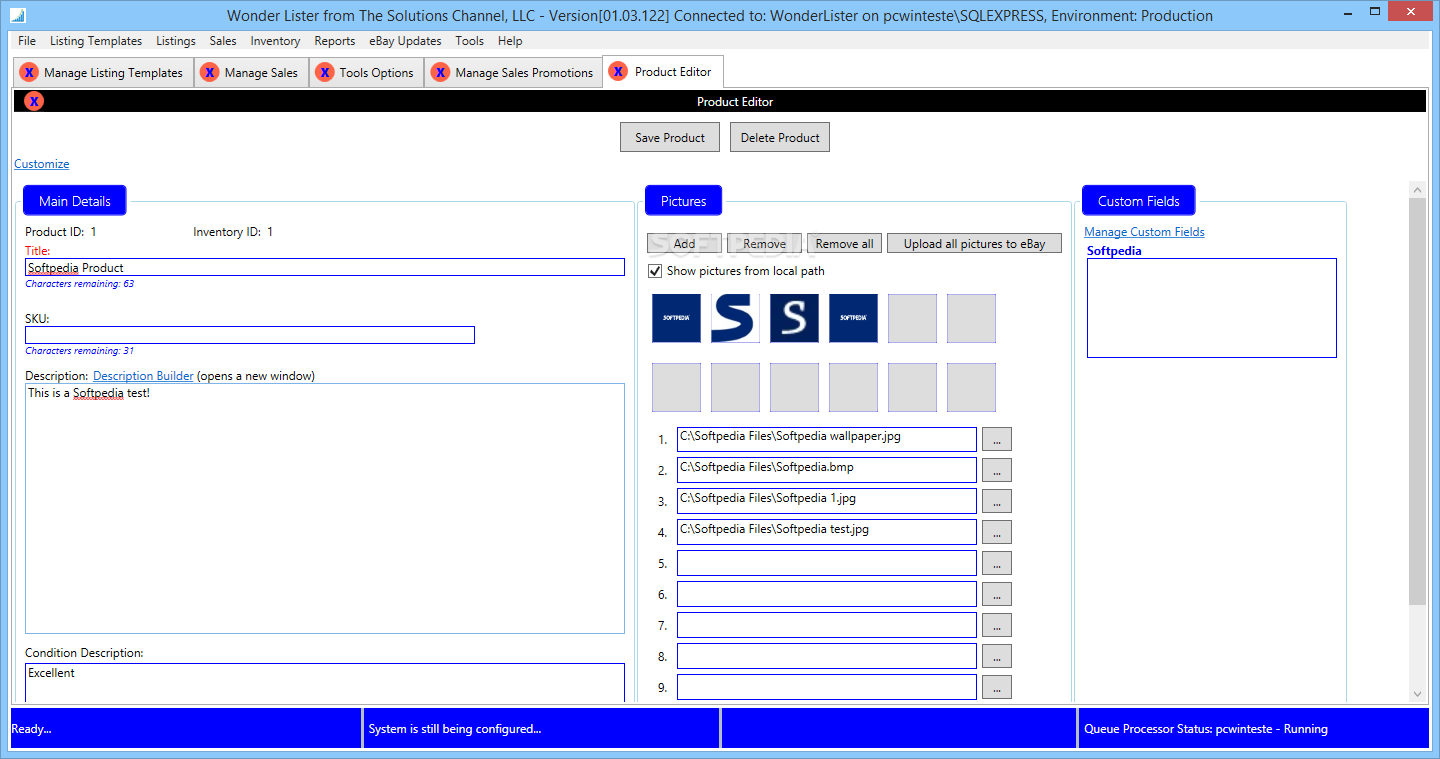Browse for picture 5 with the ... button

pos(997,563)
